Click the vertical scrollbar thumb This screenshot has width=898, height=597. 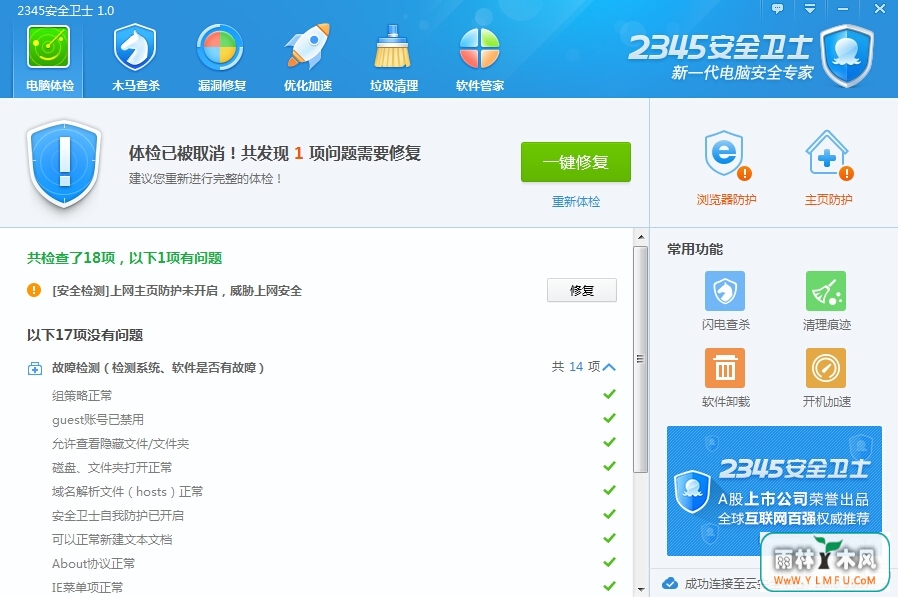pos(641,359)
